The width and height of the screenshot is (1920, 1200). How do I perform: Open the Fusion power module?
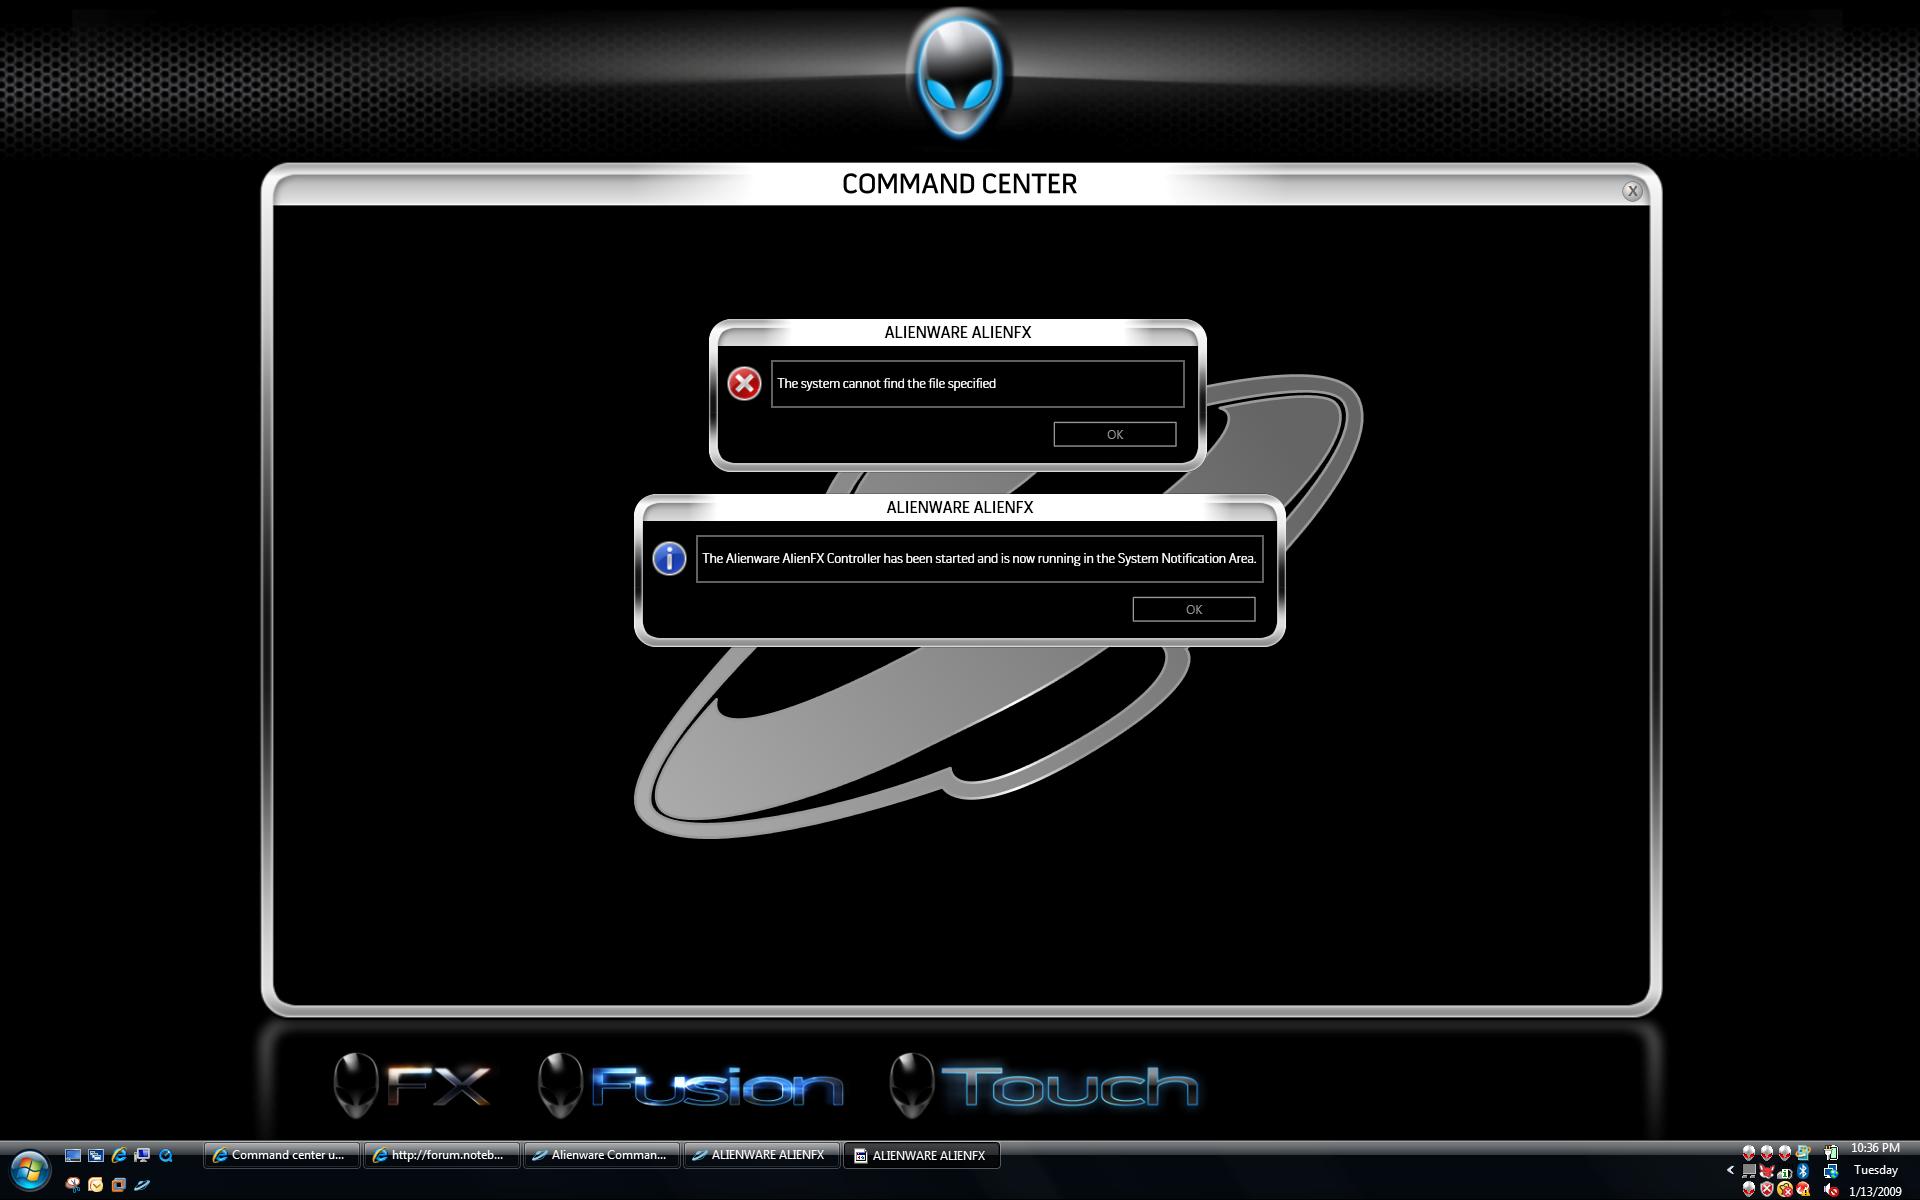click(x=691, y=1085)
